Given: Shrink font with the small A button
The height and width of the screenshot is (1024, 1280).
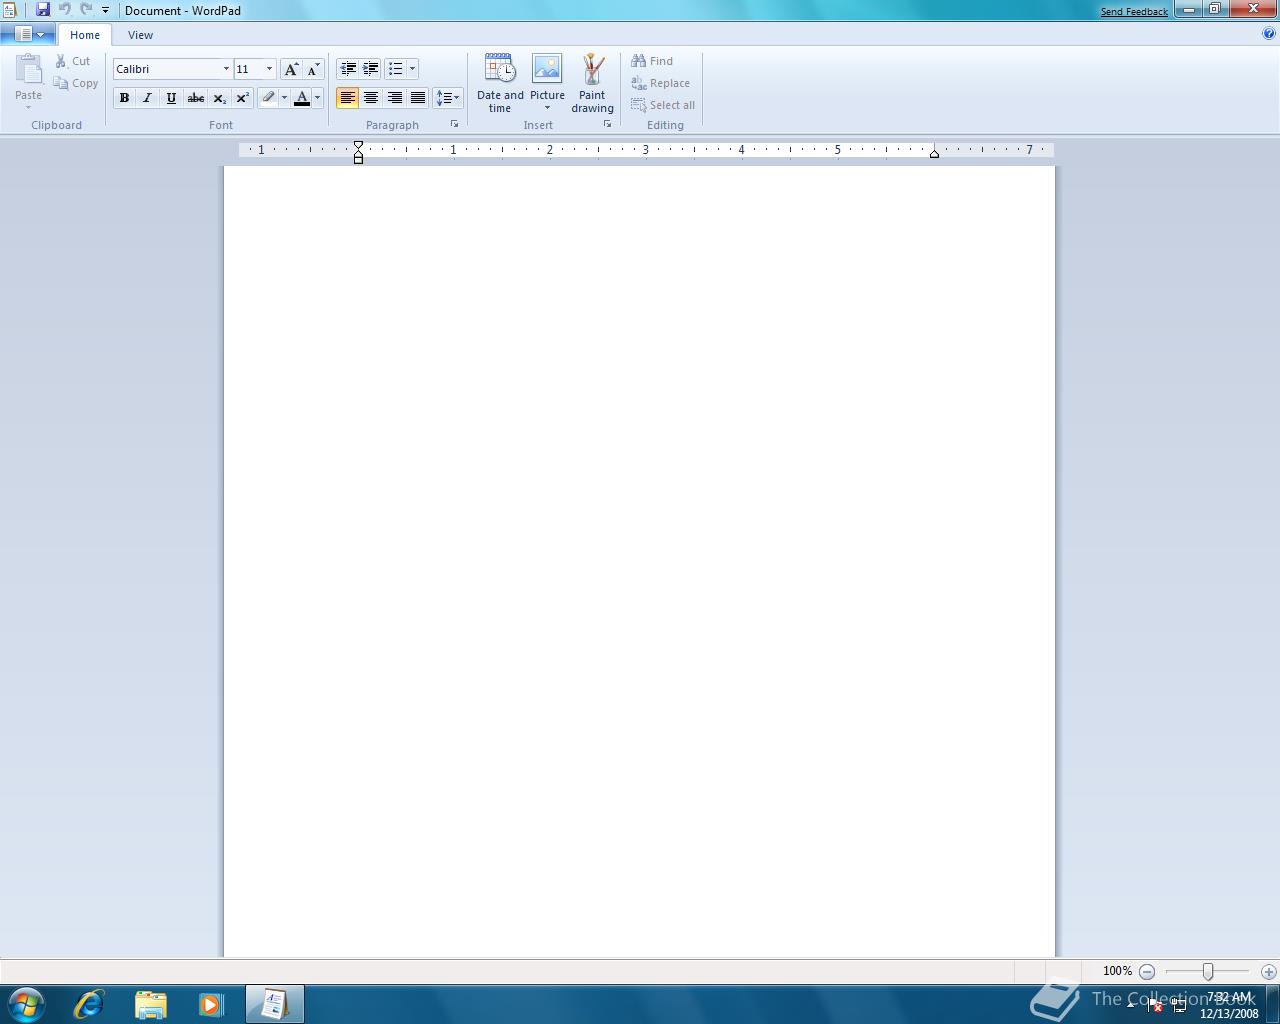Looking at the screenshot, I should click(x=314, y=69).
